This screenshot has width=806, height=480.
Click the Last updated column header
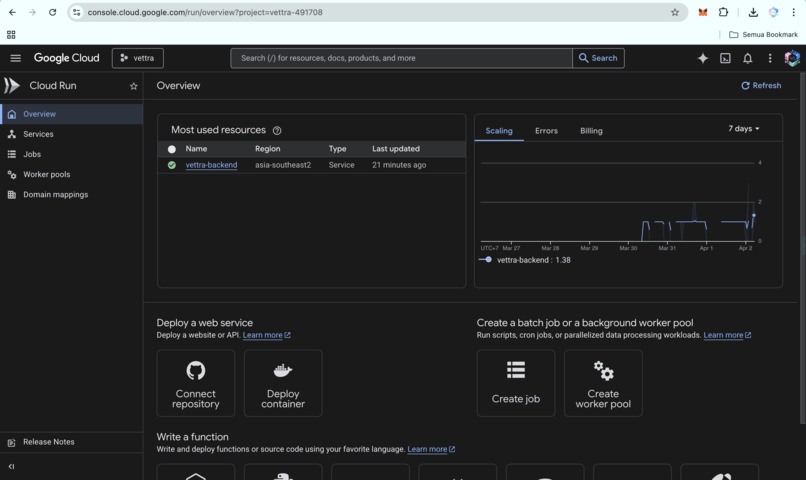point(396,149)
